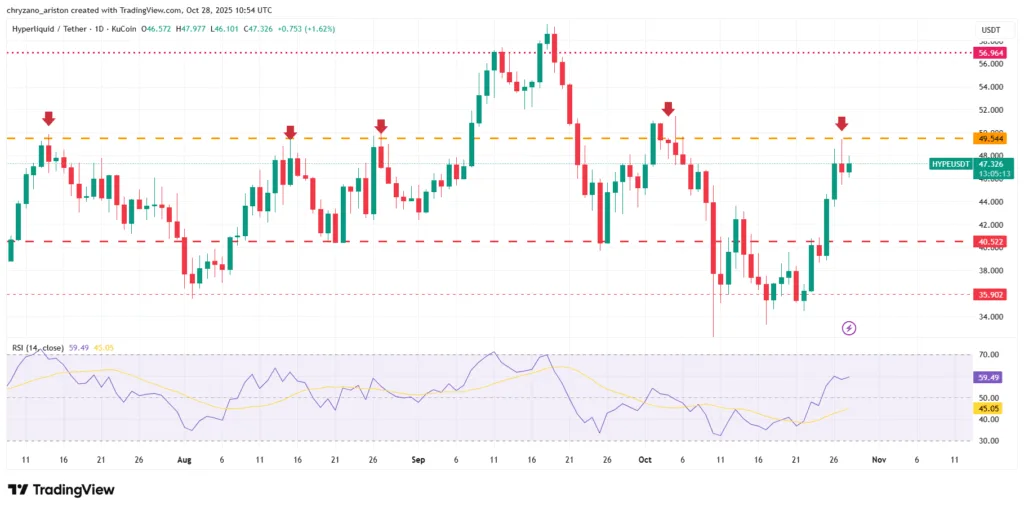1024x510 pixels.
Task: Click the Sep label on the time axis
Action: [x=418, y=459]
